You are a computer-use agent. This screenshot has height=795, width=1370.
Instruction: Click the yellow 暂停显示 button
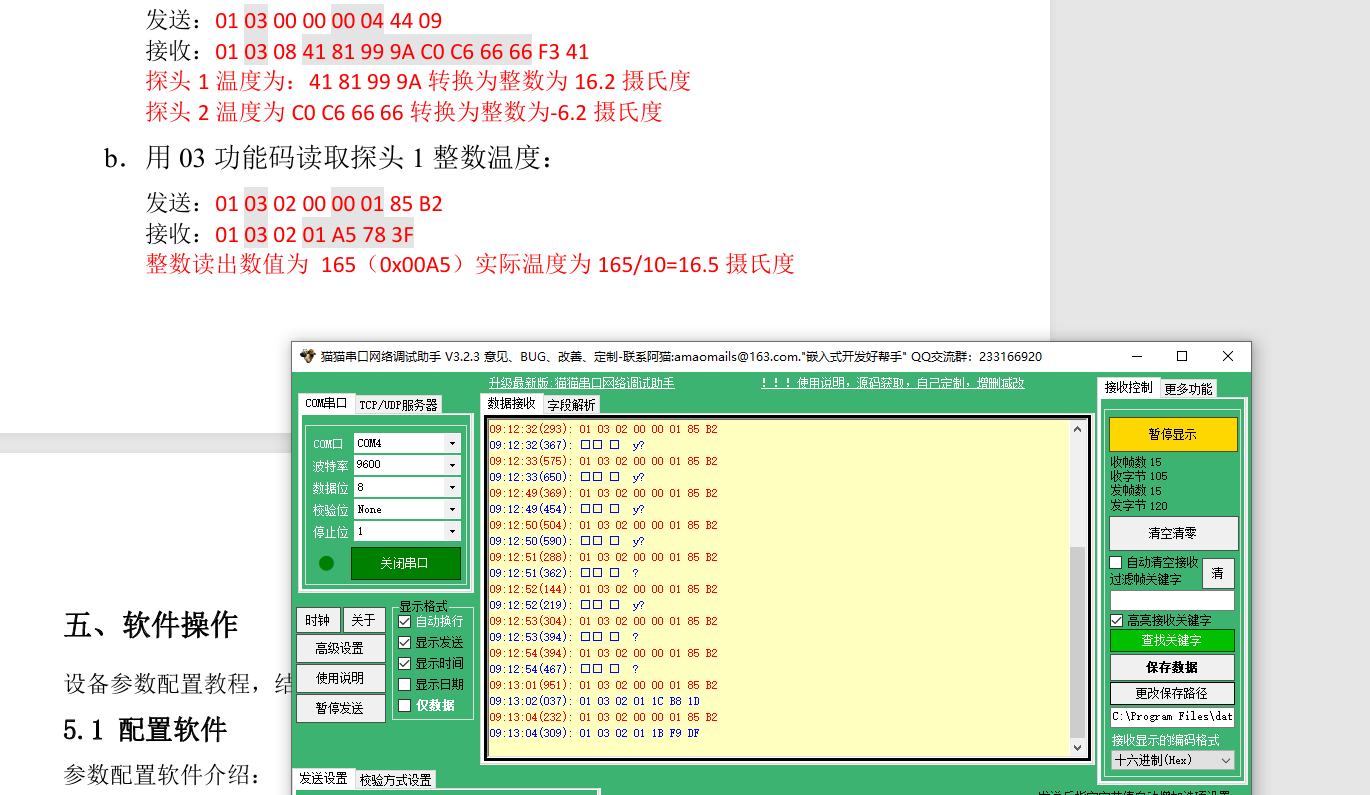click(1173, 435)
